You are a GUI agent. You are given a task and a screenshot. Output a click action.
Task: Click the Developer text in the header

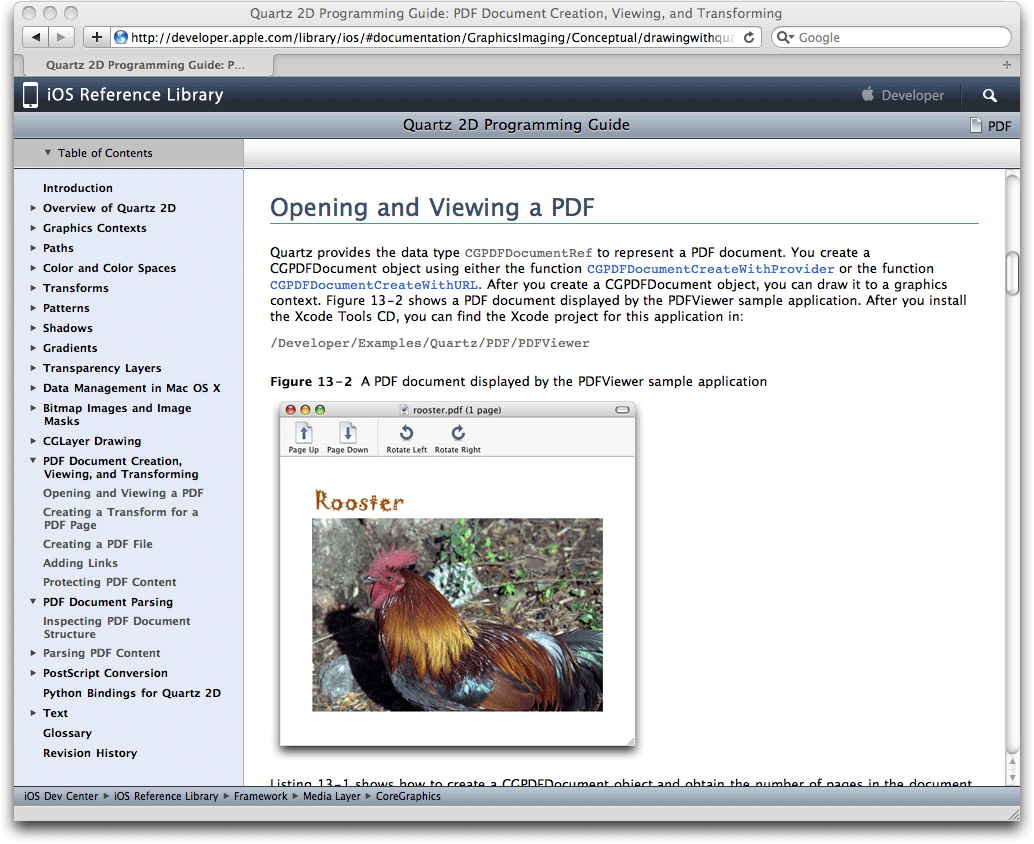[x=913, y=95]
